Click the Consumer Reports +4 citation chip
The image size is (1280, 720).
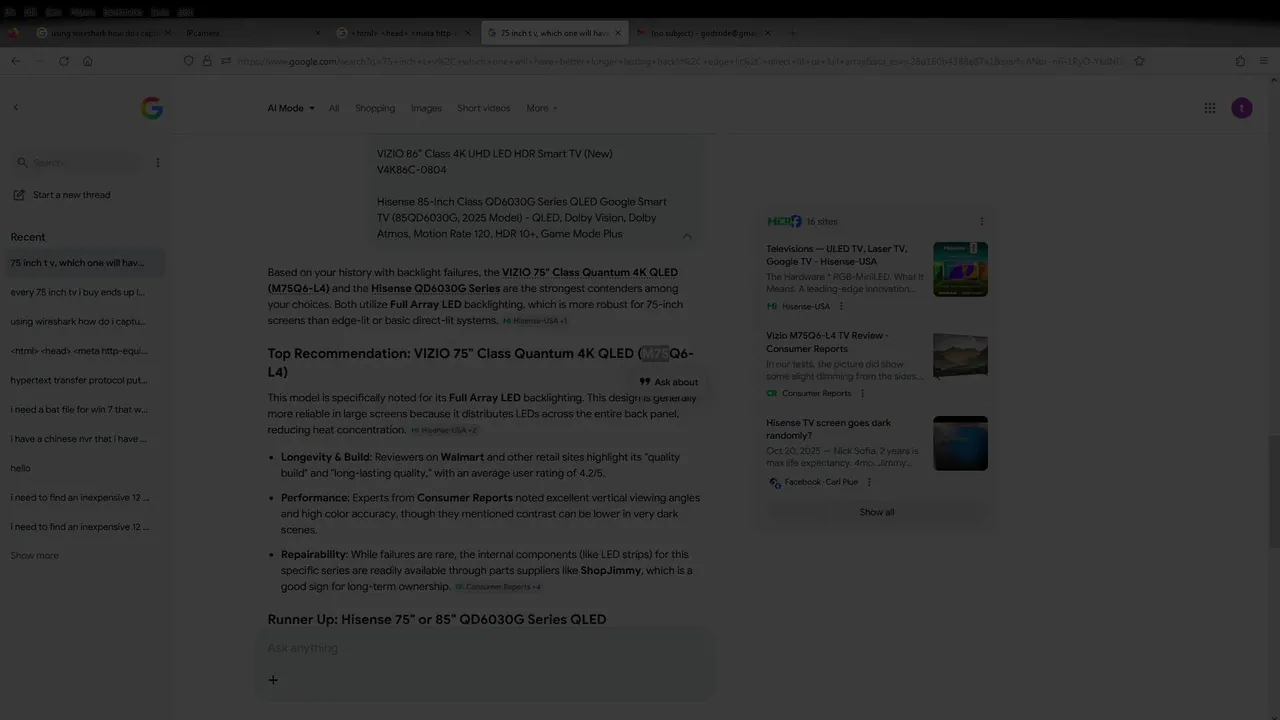498,587
